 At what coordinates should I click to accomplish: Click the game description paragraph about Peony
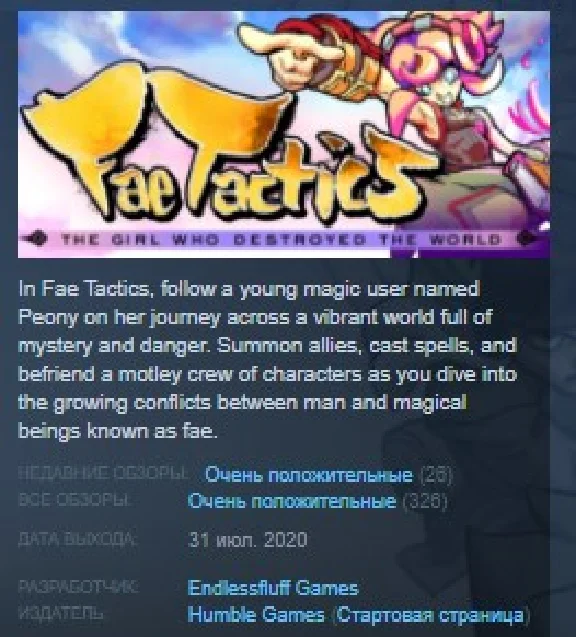[268, 360]
